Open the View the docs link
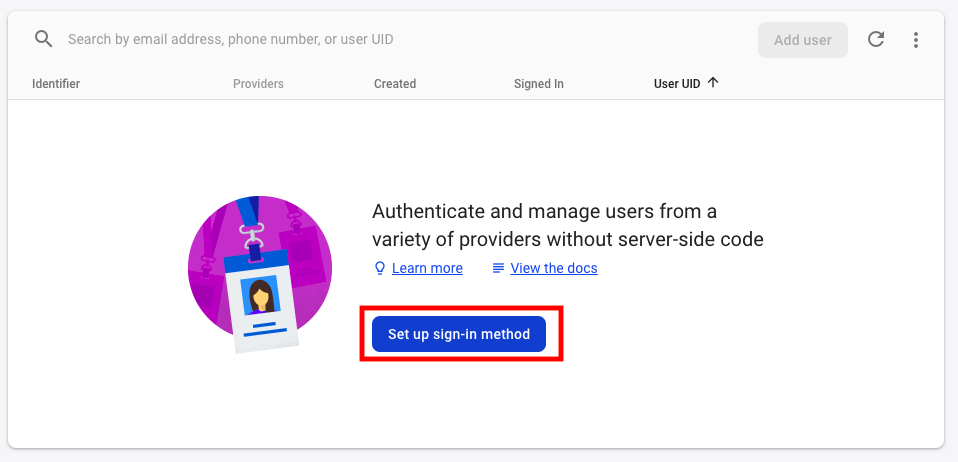This screenshot has height=462, width=958. click(x=554, y=268)
